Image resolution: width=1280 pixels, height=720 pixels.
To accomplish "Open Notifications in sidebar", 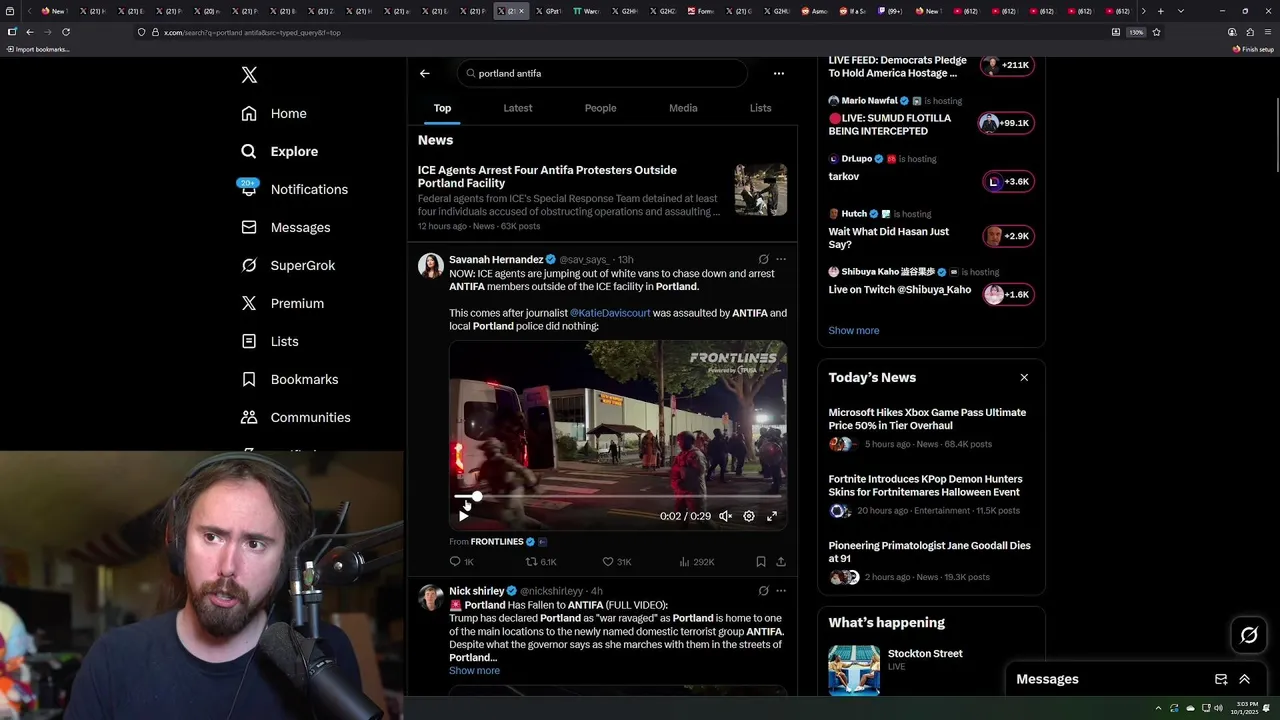I will (294, 190).
